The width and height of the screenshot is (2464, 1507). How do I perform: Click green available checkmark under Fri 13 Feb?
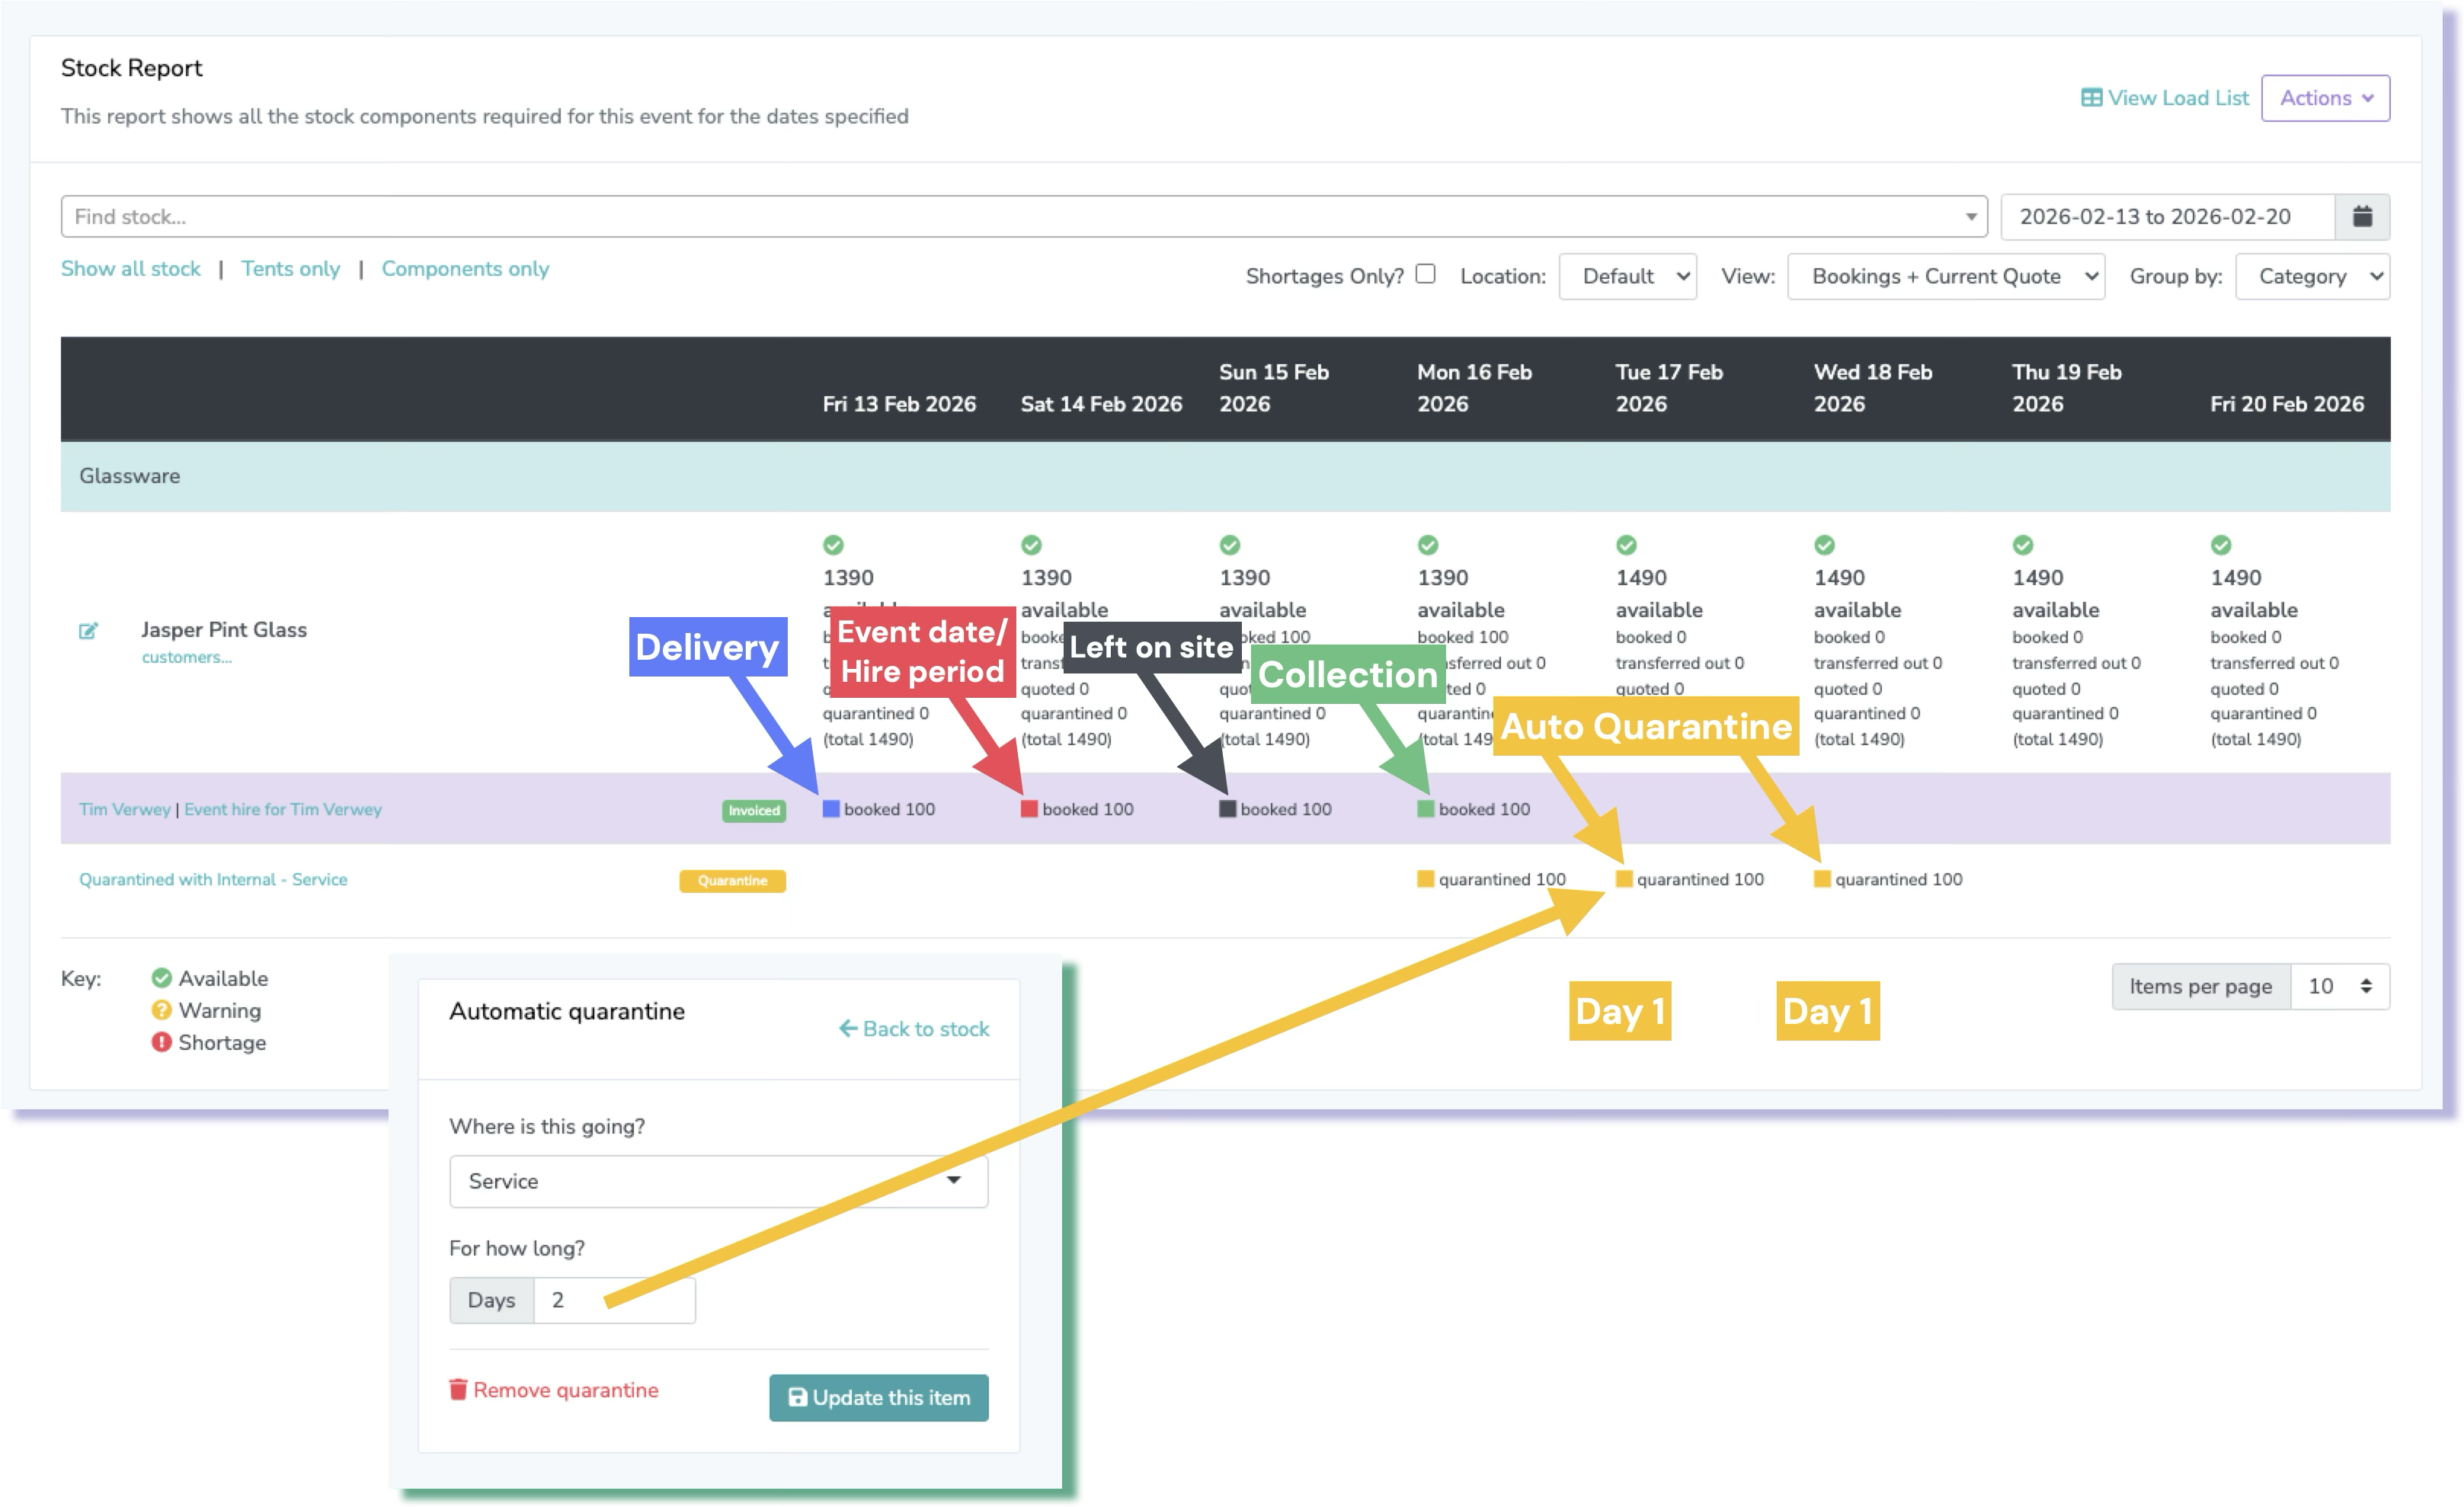point(833,545)
